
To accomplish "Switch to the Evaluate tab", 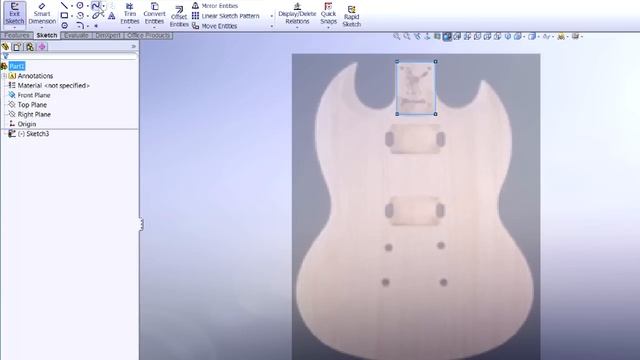I will point(76,36).
